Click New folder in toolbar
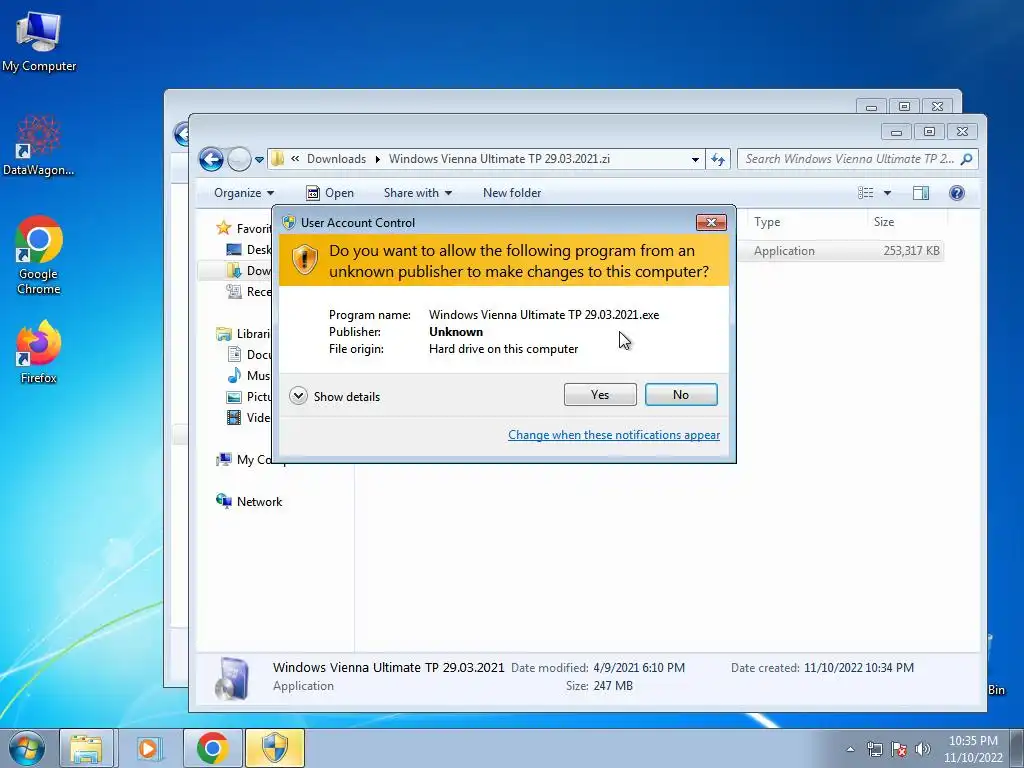Screen dimensions: 1024x768 (x=512, y=193)
